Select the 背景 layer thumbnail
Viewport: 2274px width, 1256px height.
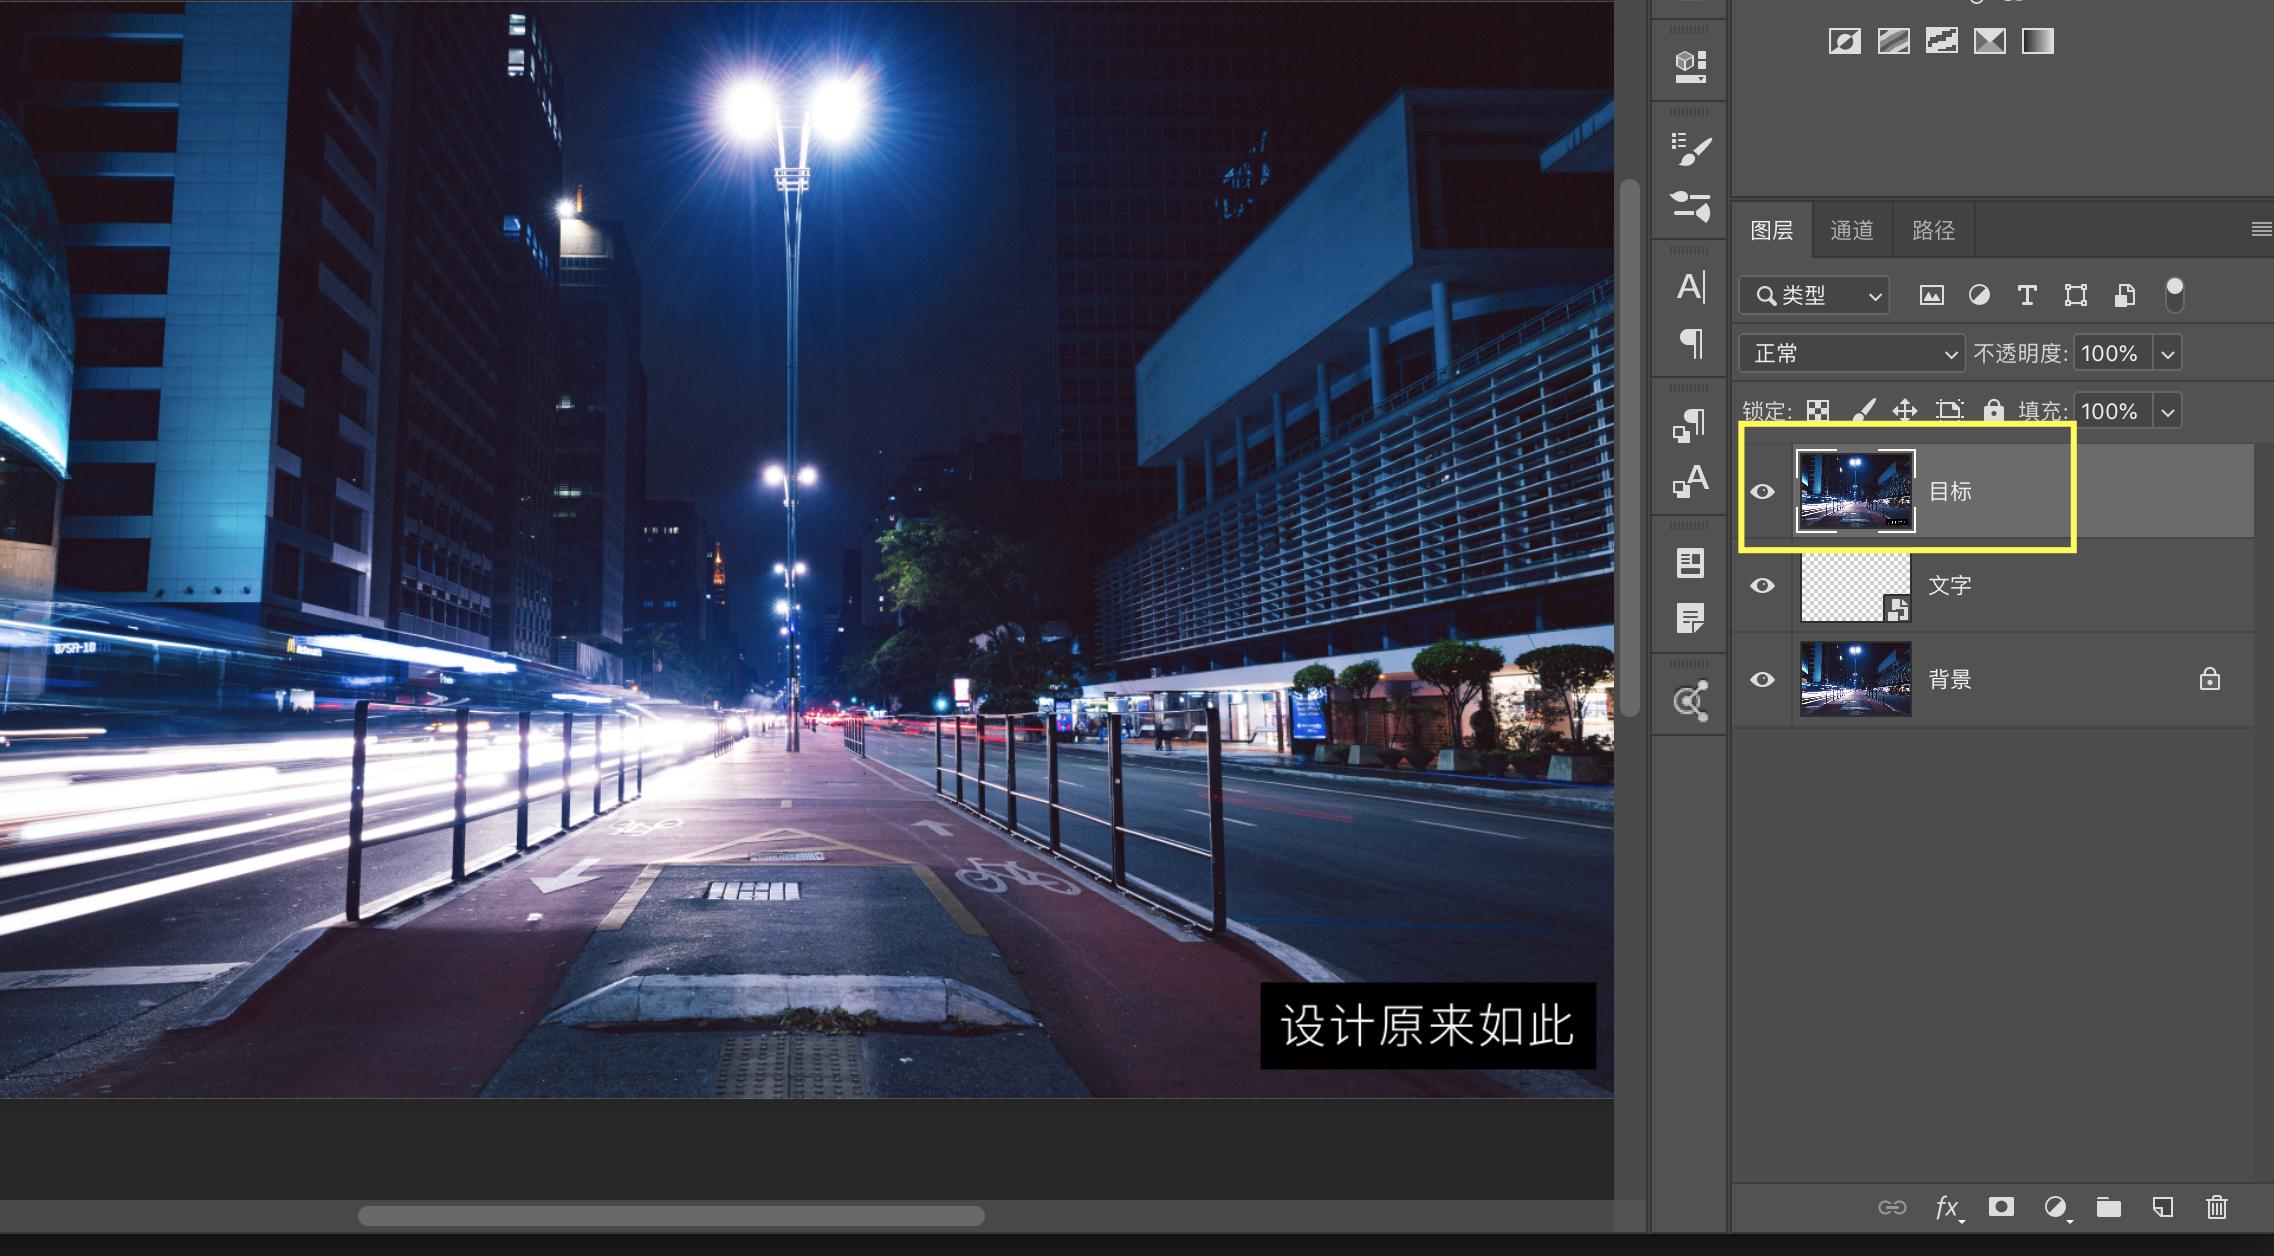click(x=1855, y=679)
